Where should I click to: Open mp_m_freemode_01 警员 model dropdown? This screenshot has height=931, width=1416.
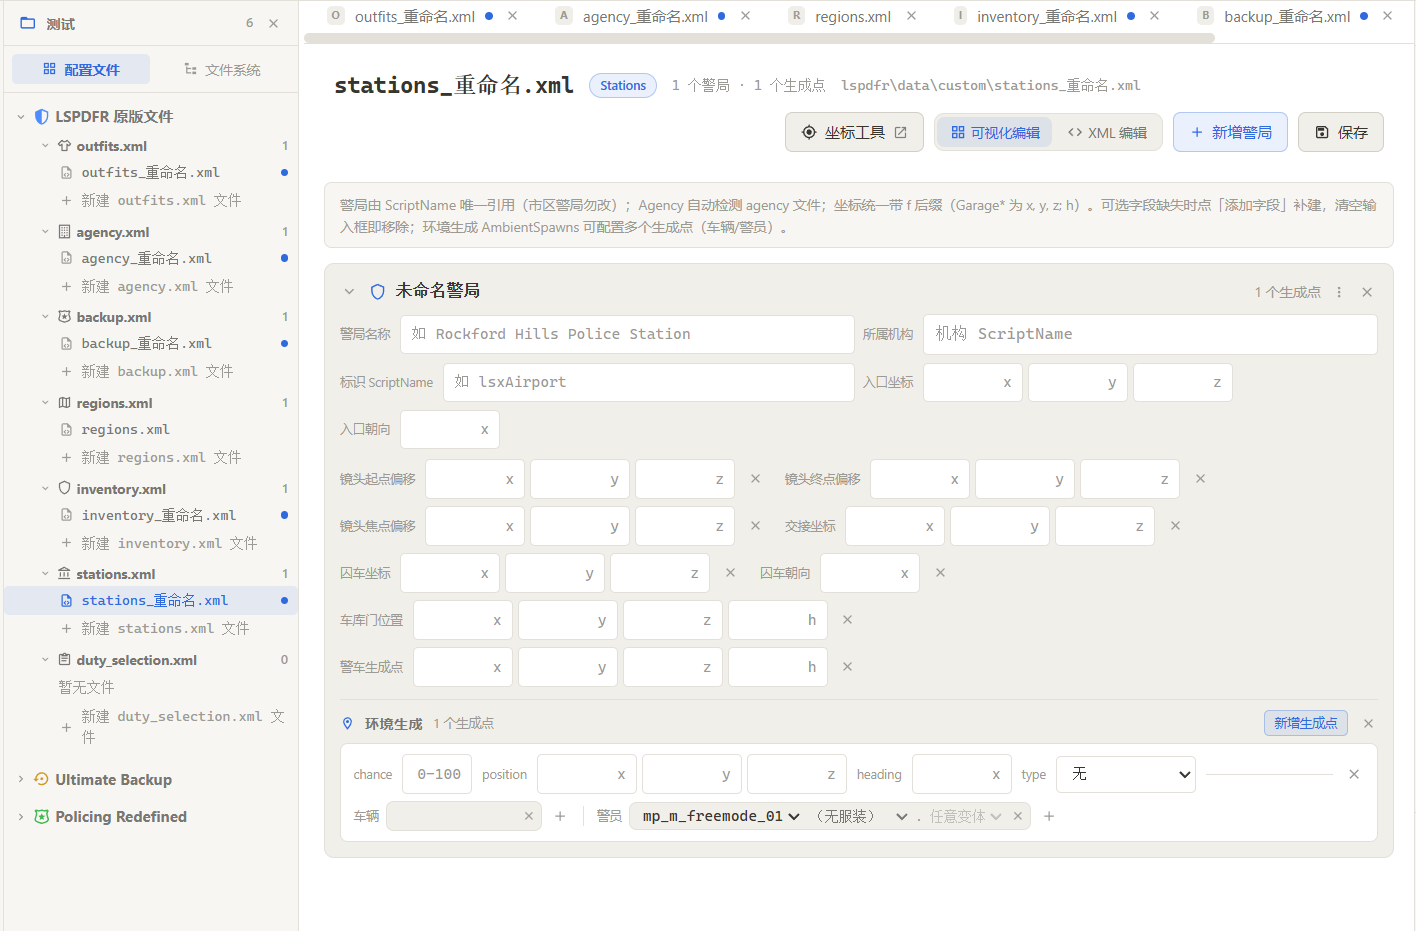721,816
